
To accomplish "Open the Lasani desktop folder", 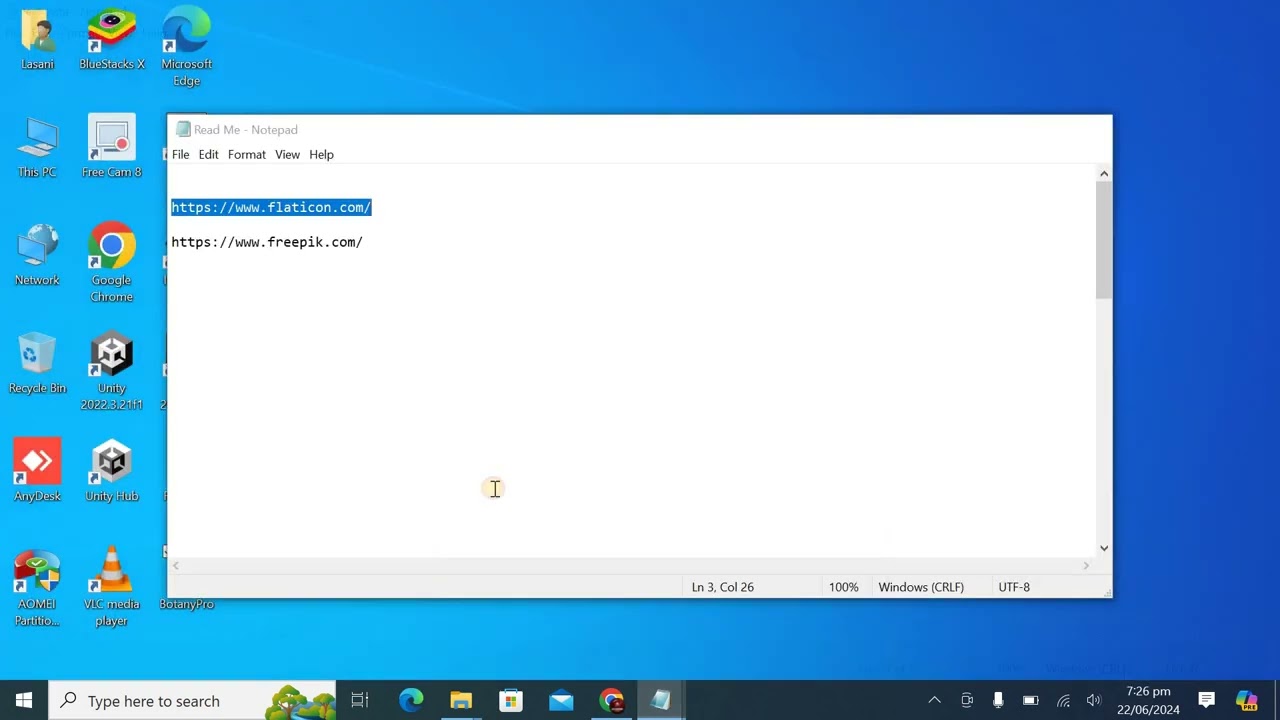I will (37, 40).
